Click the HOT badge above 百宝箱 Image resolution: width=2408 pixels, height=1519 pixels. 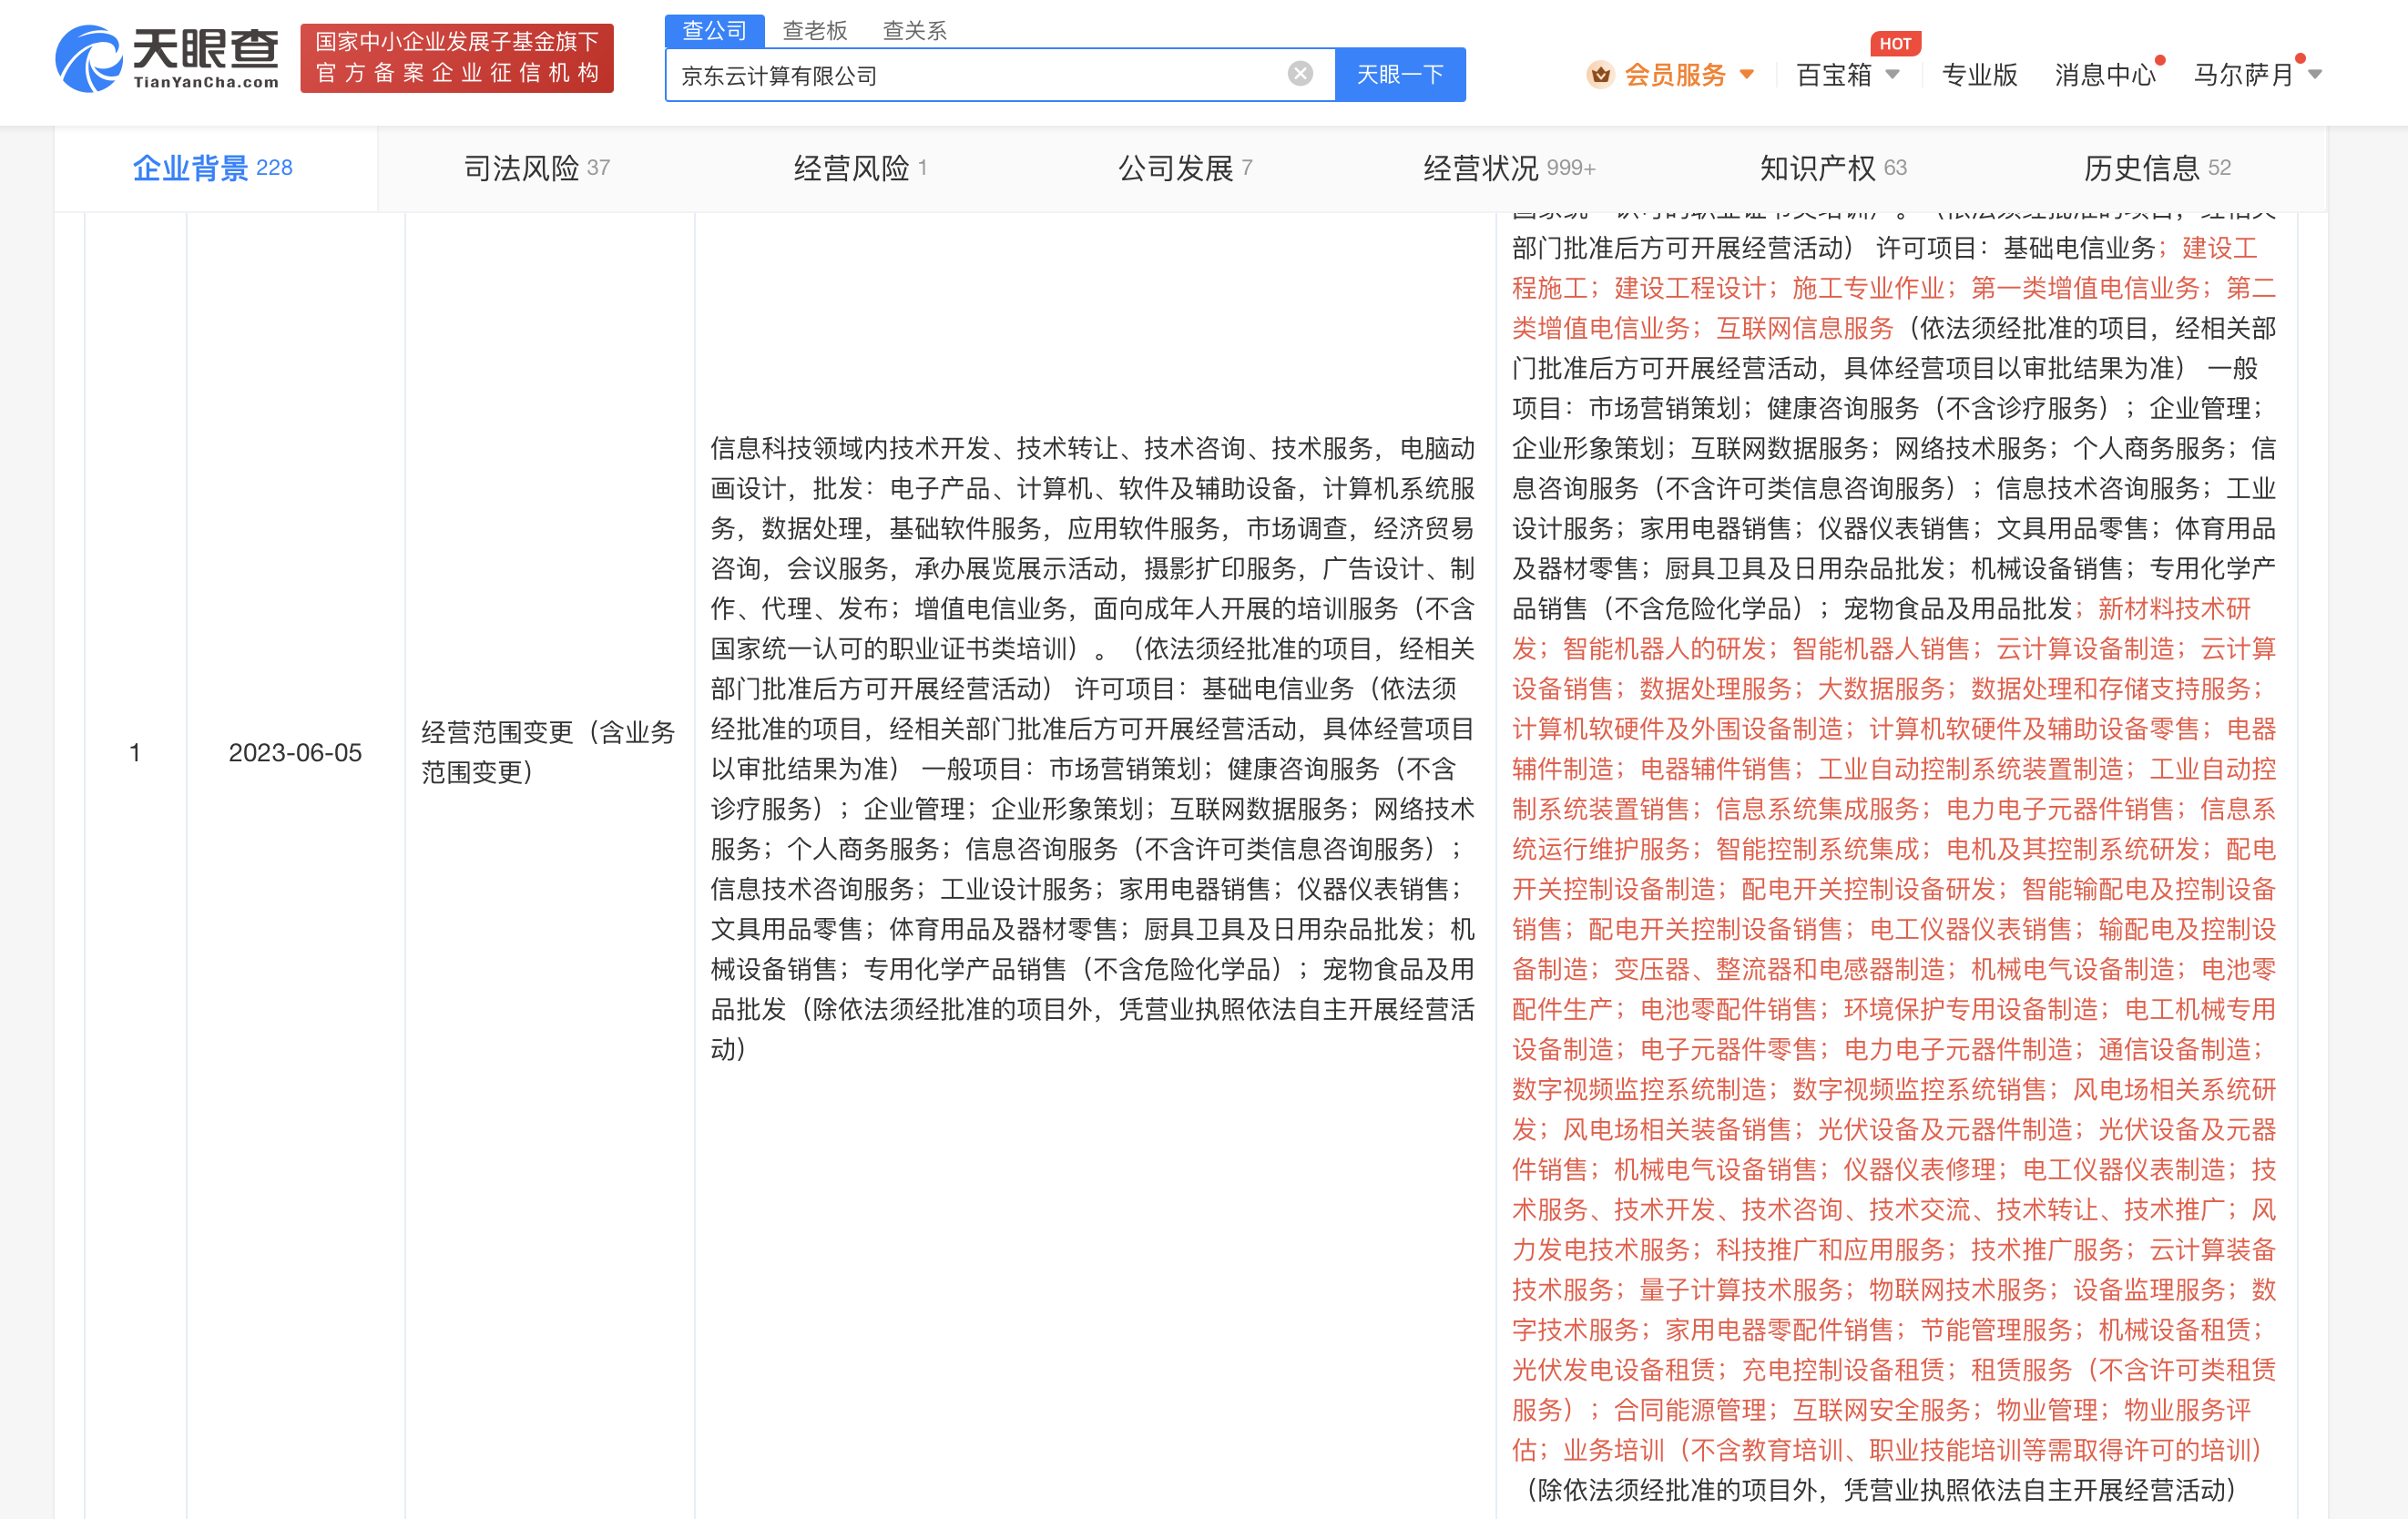(x=1895, y=44)
